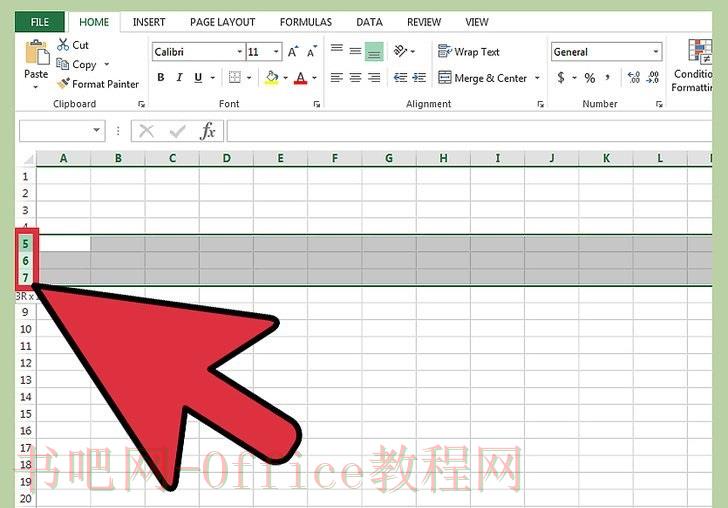728x508 pixels.
Task: Apply Percent Style format
Action: pos(590,78)
